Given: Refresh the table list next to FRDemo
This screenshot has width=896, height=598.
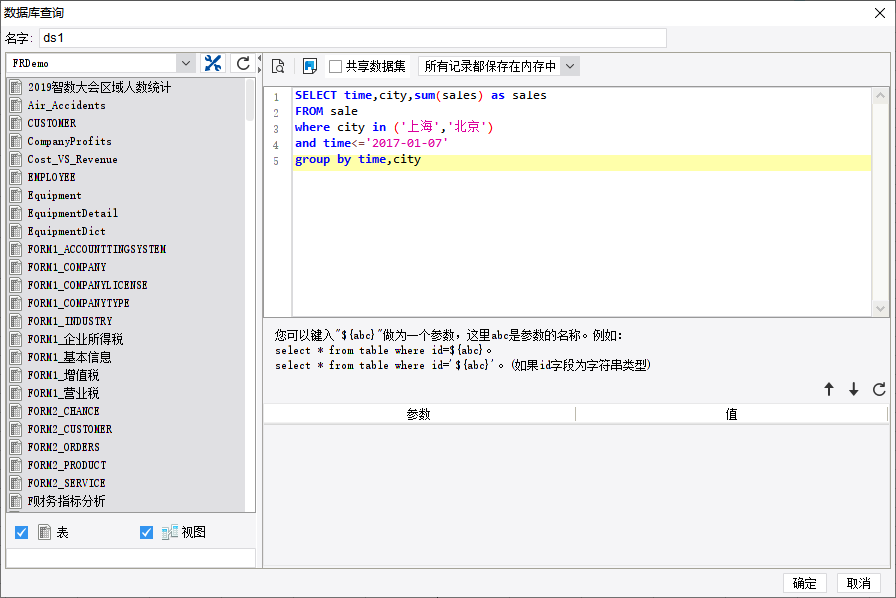Looking at the screenshot, I should pos(243,63).
